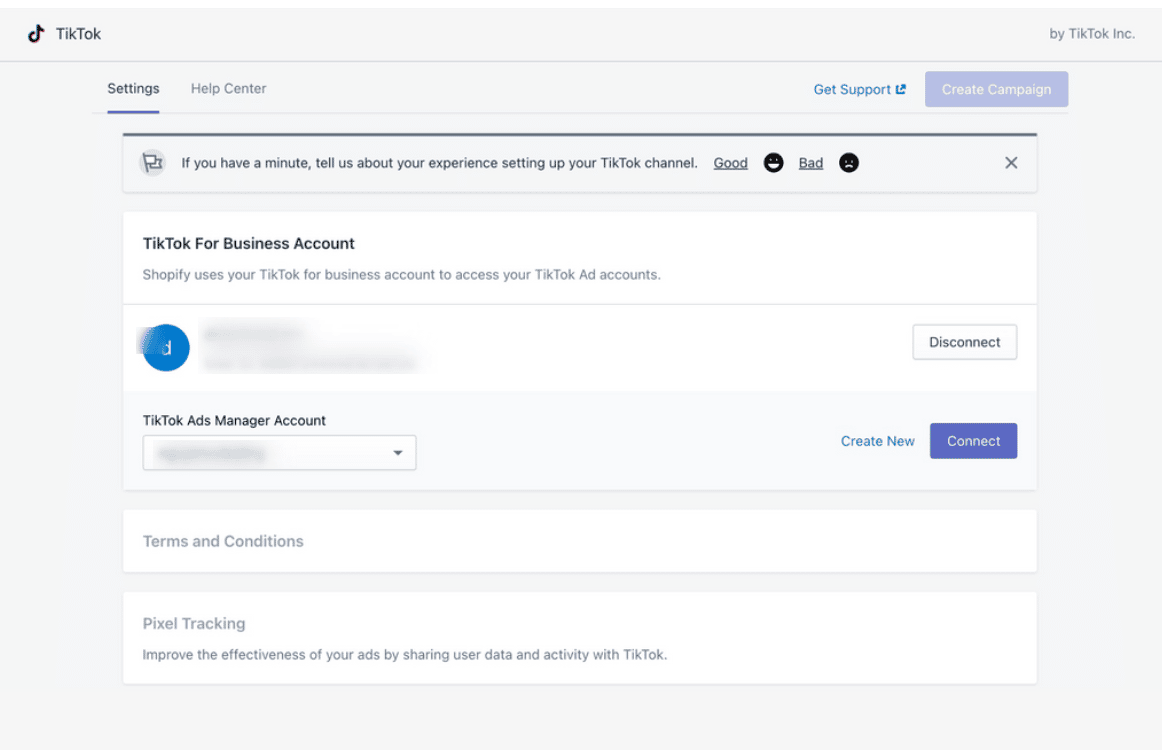The image size is (1162, 750).
Task: Select the happy smiley face icon
Action: (x=773, y=163)
